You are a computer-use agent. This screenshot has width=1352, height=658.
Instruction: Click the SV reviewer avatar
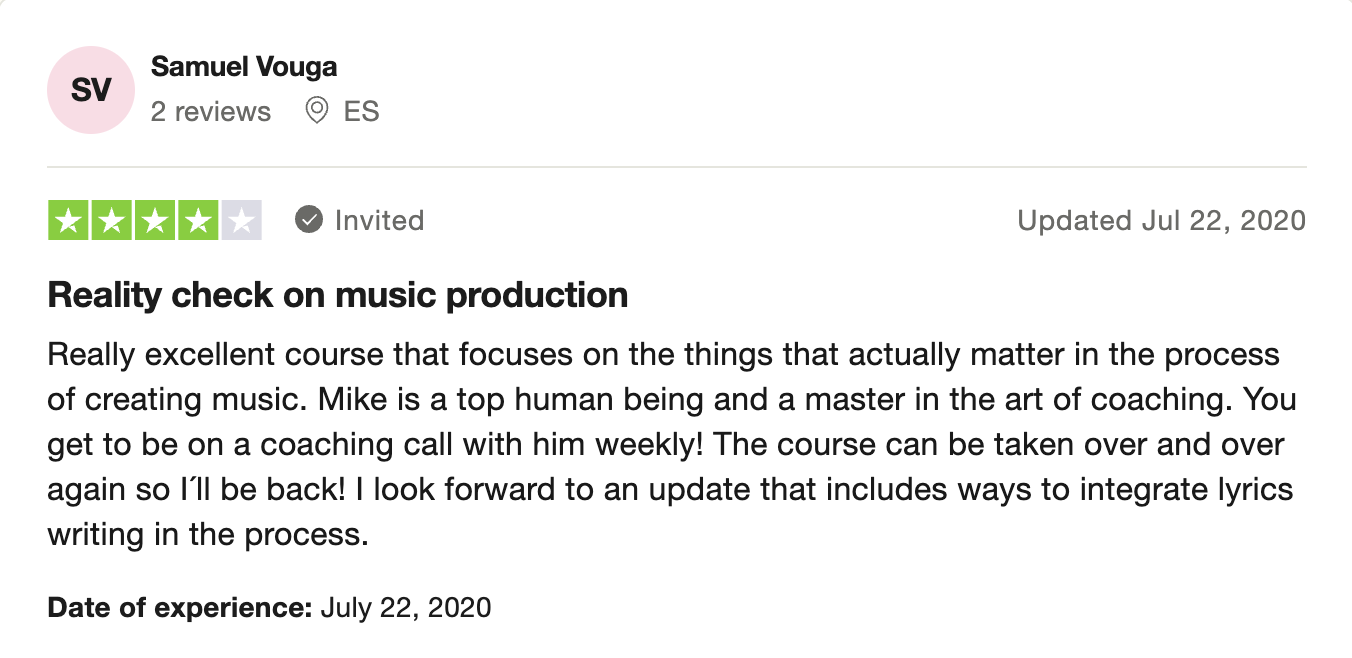click(91, 90)
